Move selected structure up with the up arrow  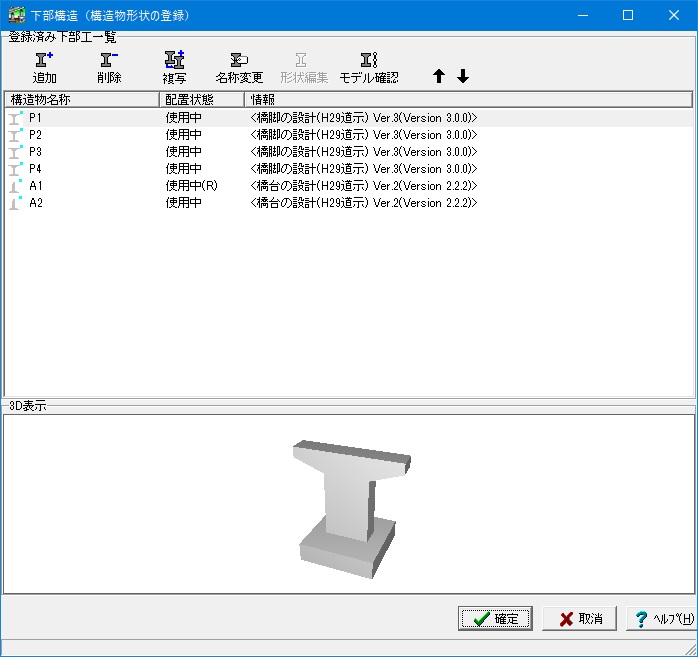pyautogui.click(x=439, y=76)
